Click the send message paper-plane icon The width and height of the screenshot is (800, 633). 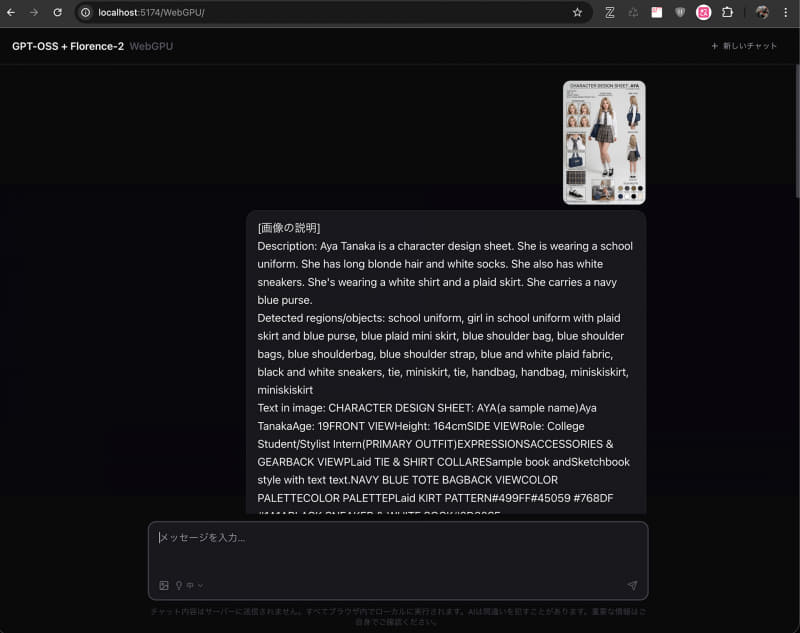632,584
